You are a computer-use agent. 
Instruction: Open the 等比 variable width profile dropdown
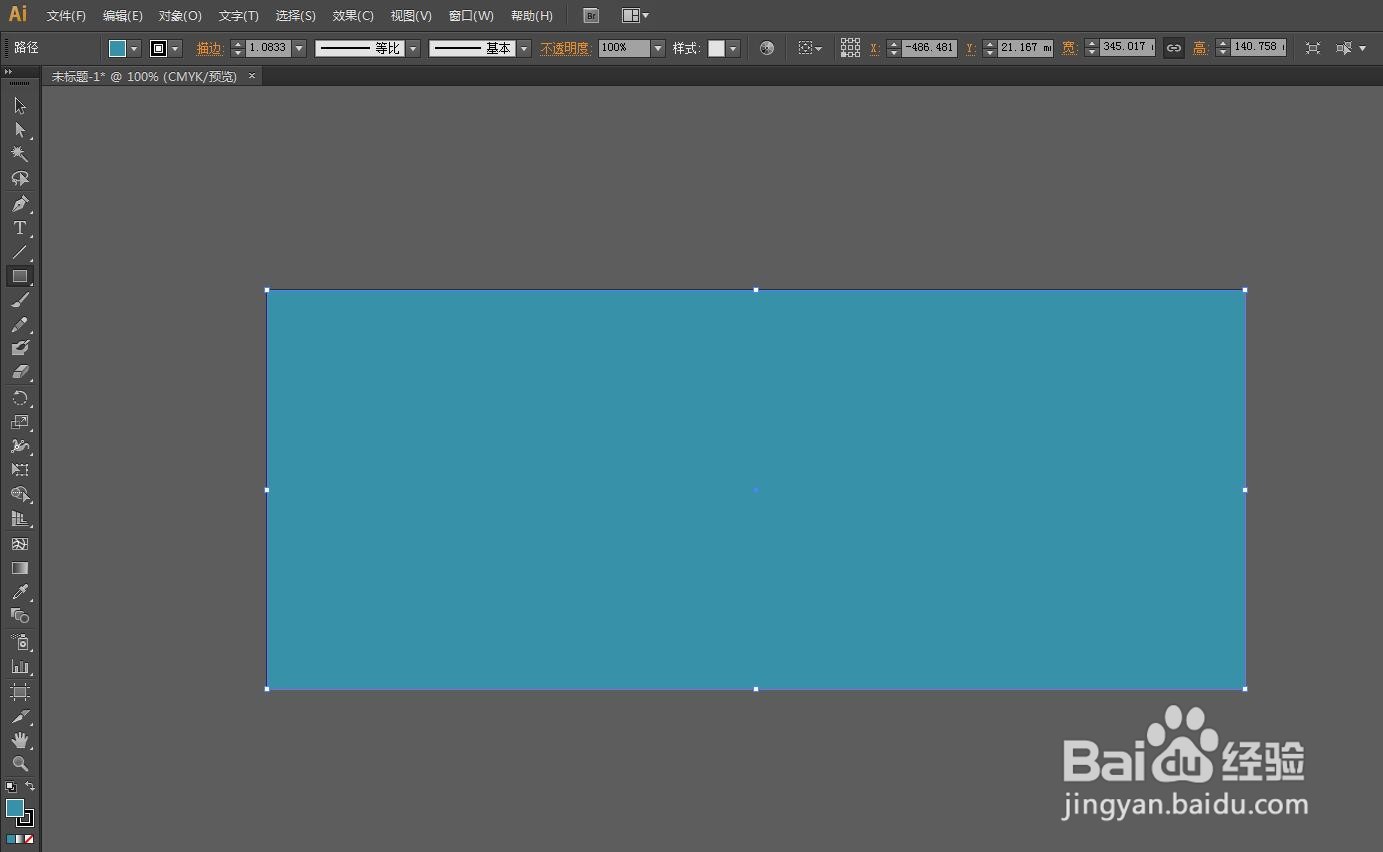(x=413, y=48)
